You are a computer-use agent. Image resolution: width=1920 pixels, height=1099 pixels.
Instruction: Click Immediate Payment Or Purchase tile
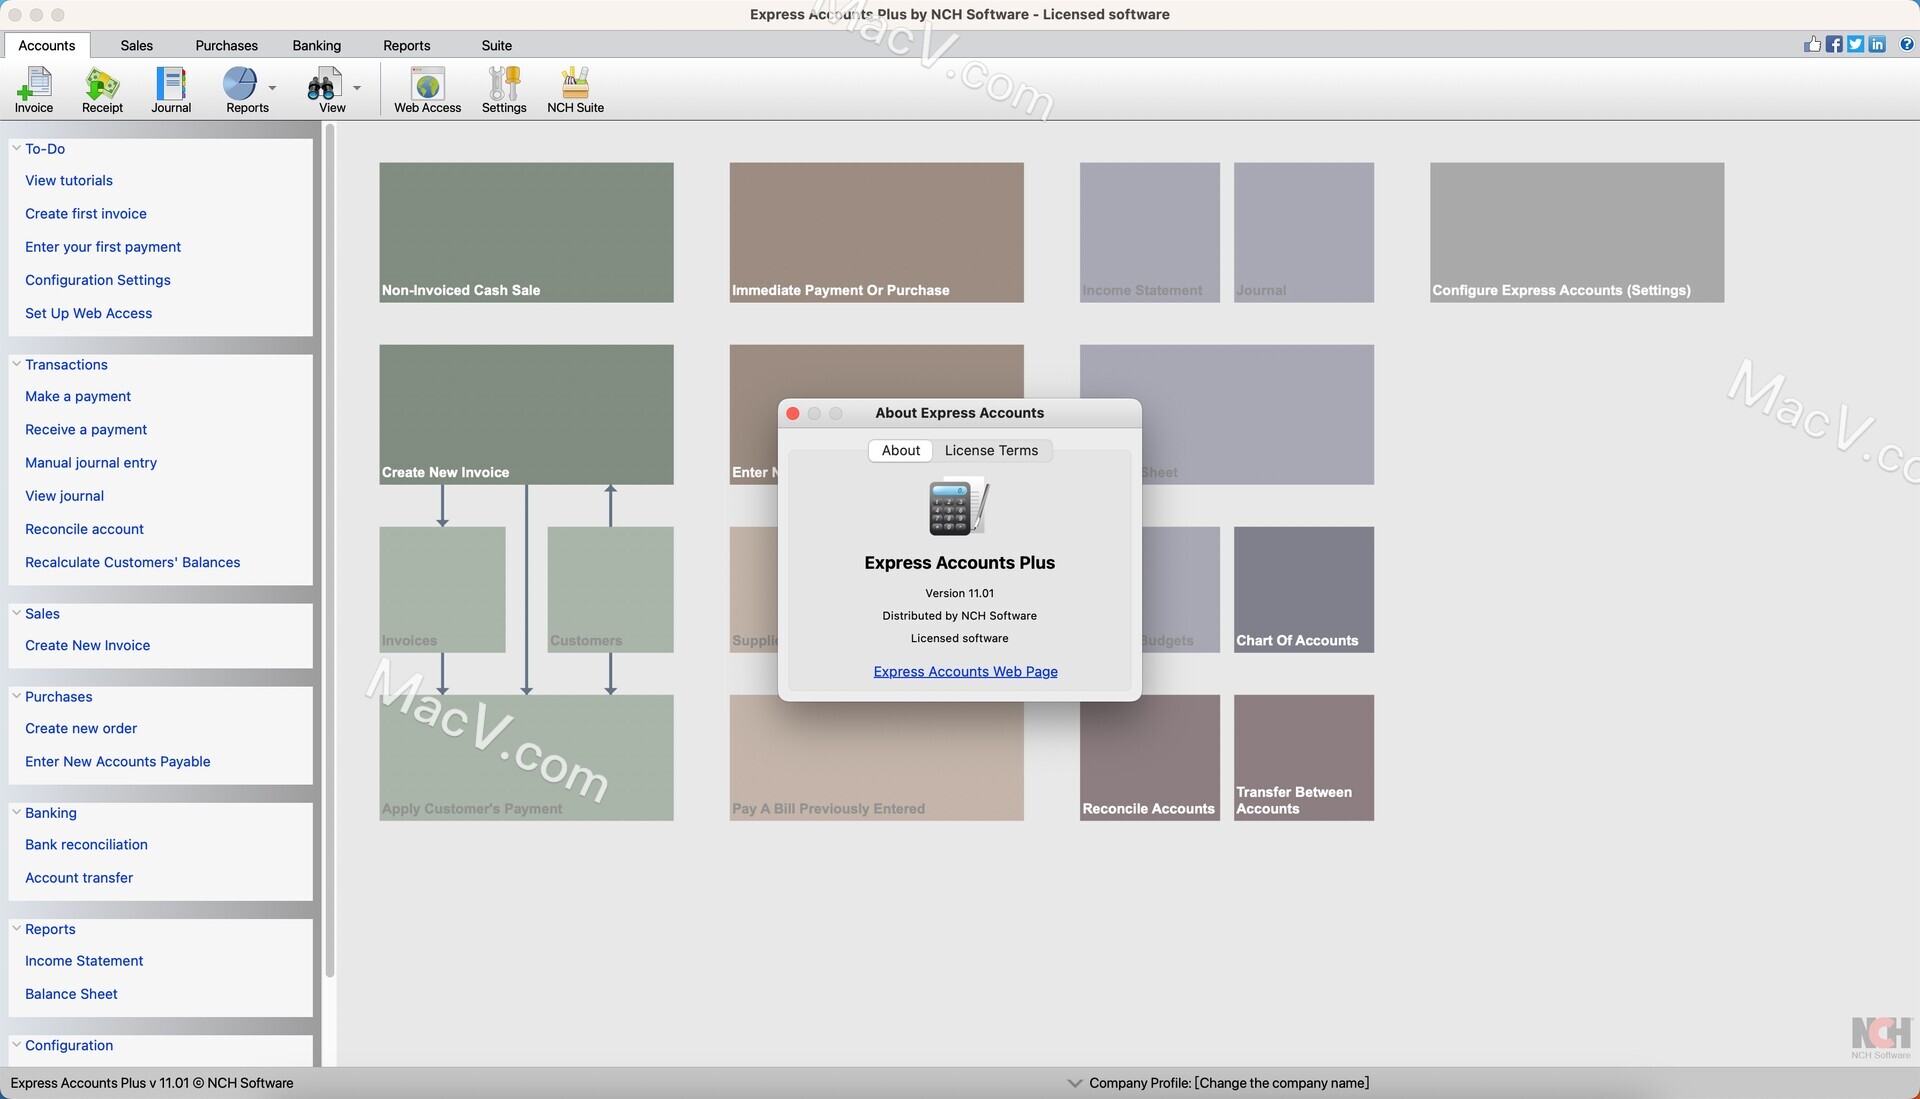coord(876,232)
